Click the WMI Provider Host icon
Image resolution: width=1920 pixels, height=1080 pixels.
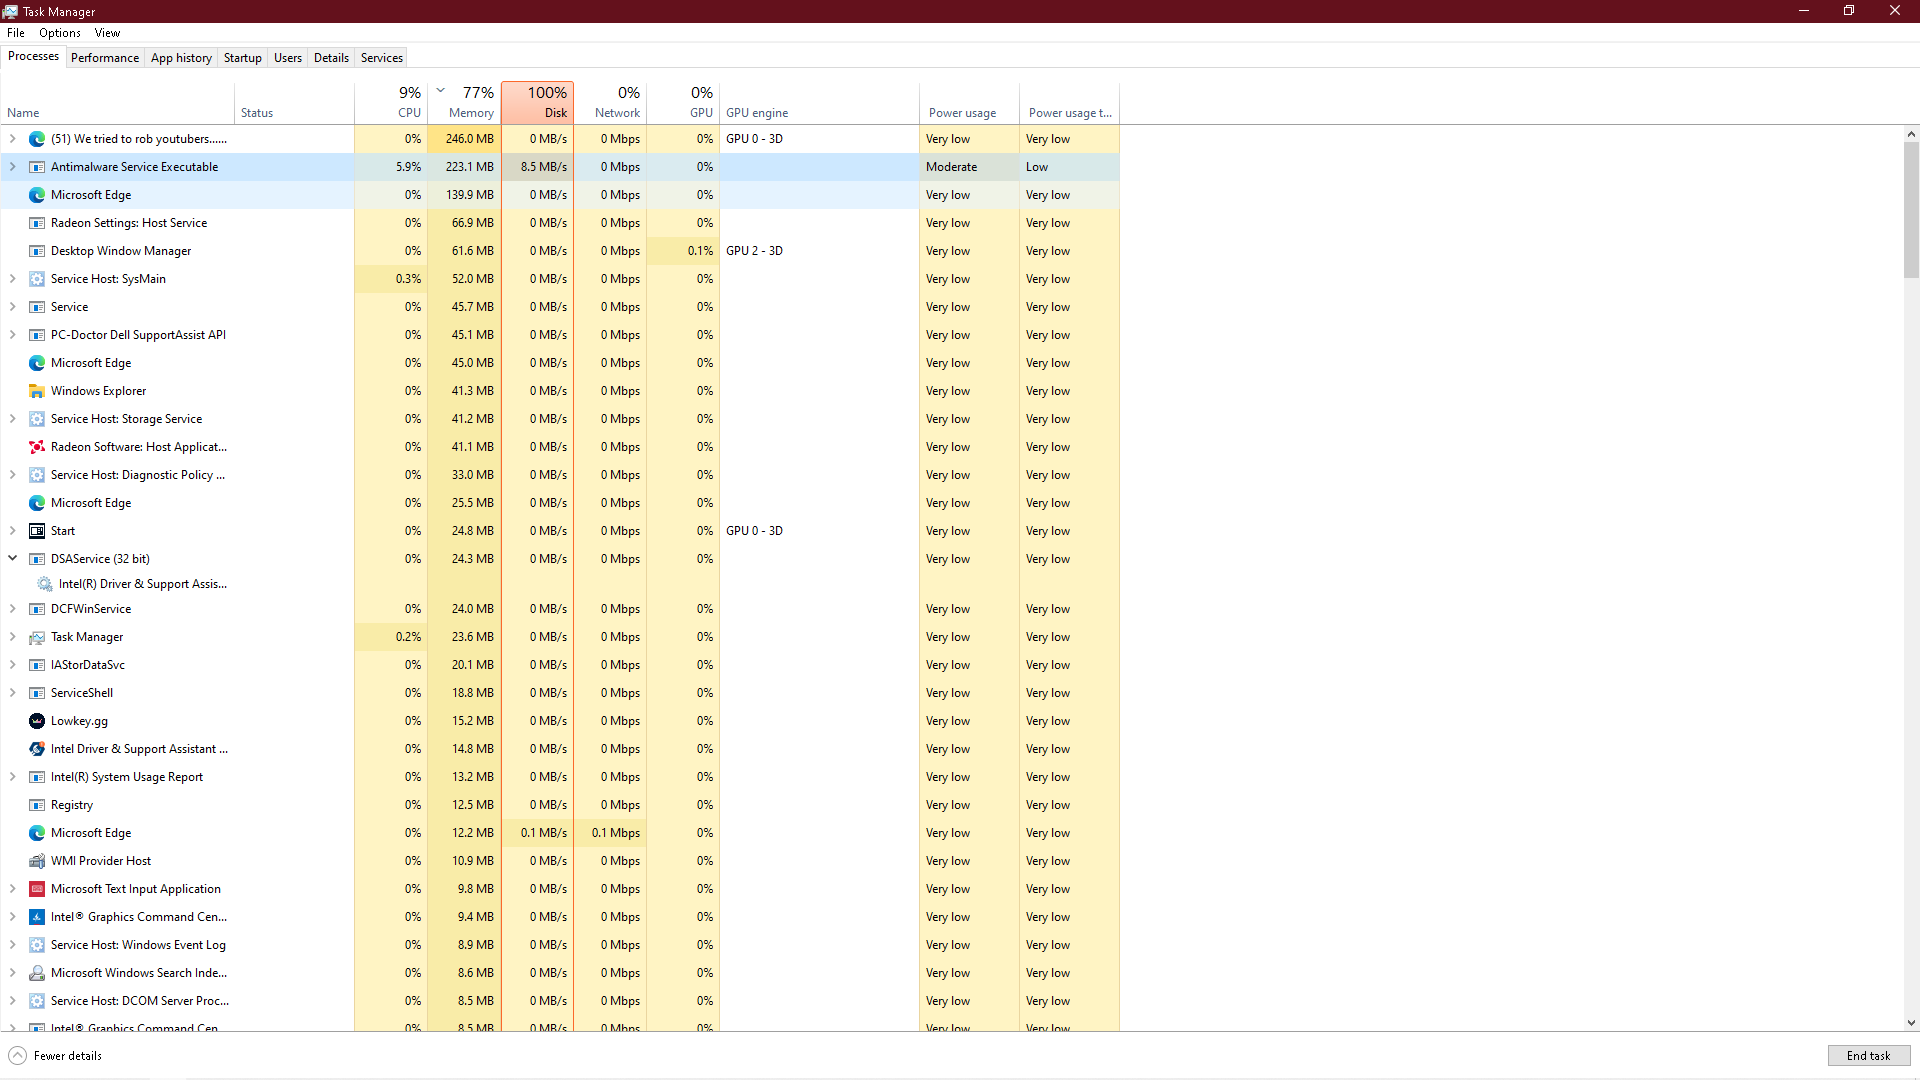point(37,861)
